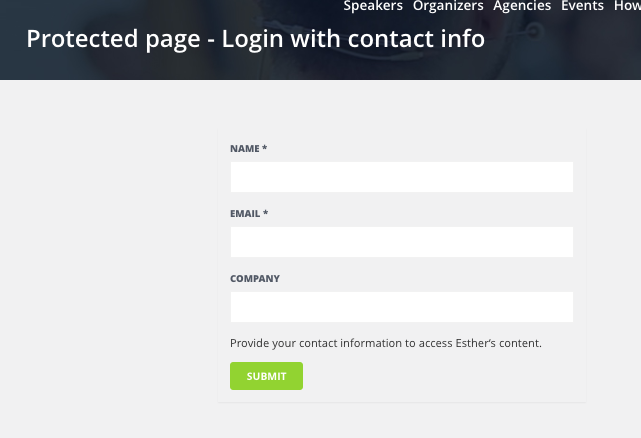Select the Company input box
This screenshot has width=641, height=438.
tap(401, 307)
